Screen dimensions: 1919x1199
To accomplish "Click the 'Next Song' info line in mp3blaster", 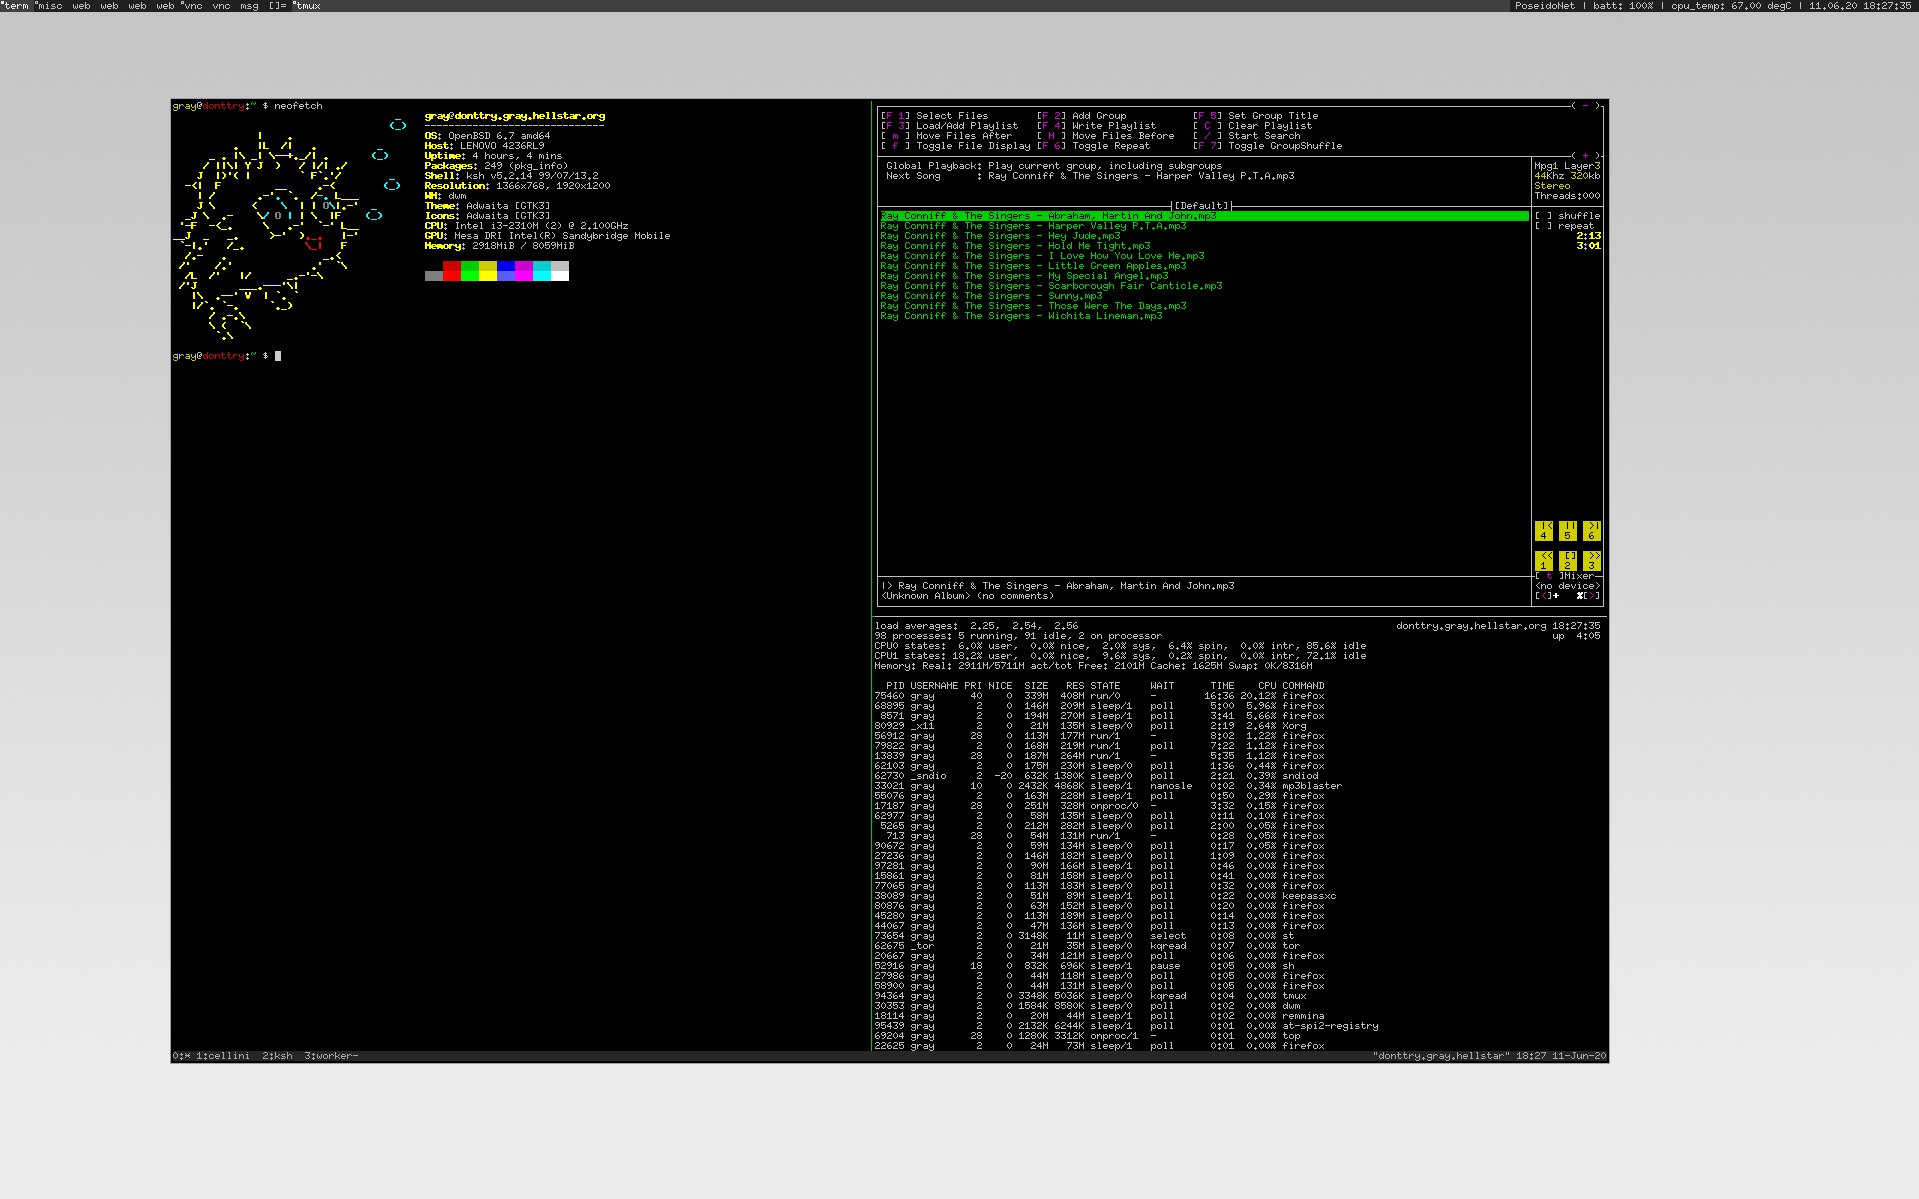I will [x=1090, y=176].
